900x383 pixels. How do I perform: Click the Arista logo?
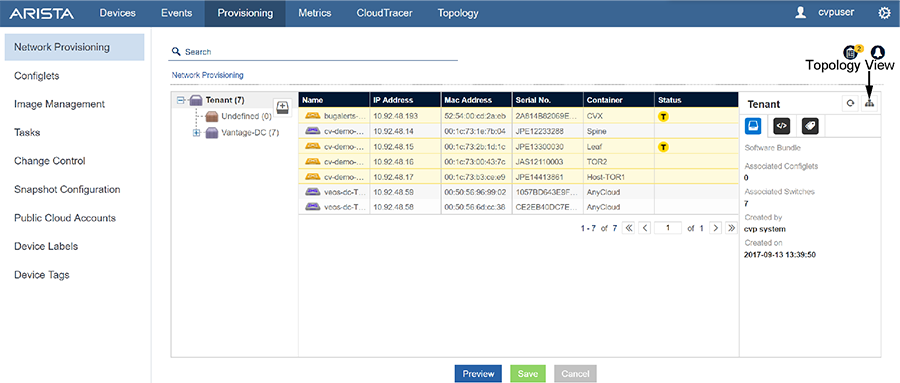41,13
